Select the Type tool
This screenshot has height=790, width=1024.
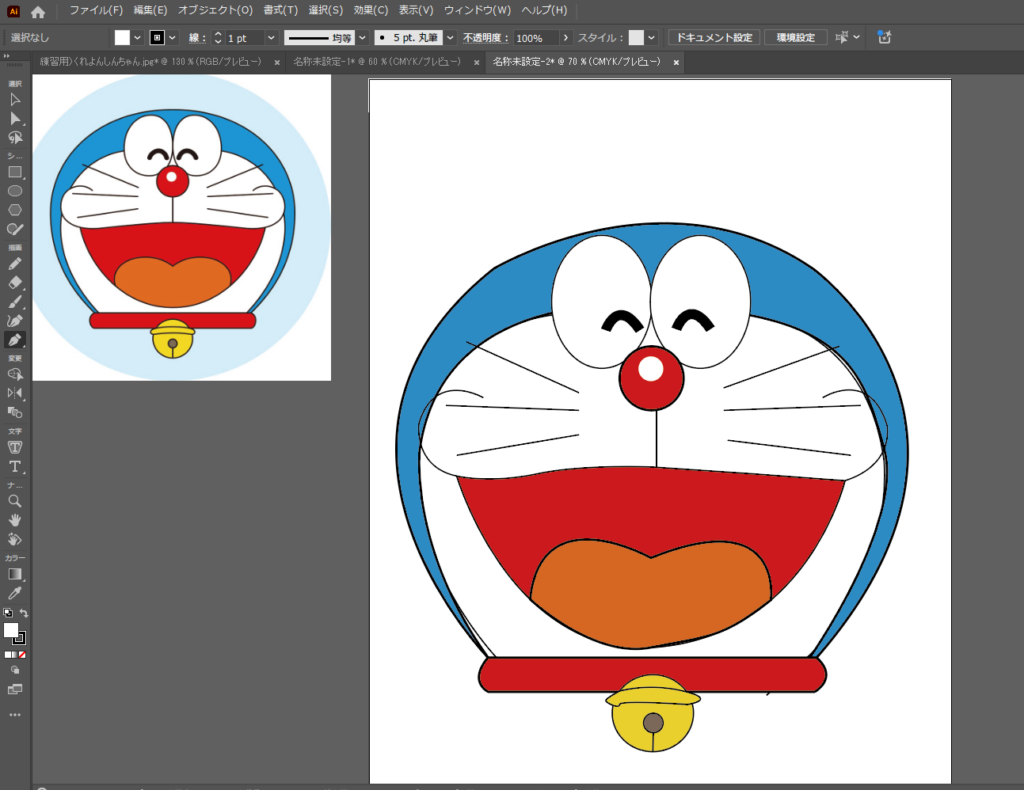[15, 467]
